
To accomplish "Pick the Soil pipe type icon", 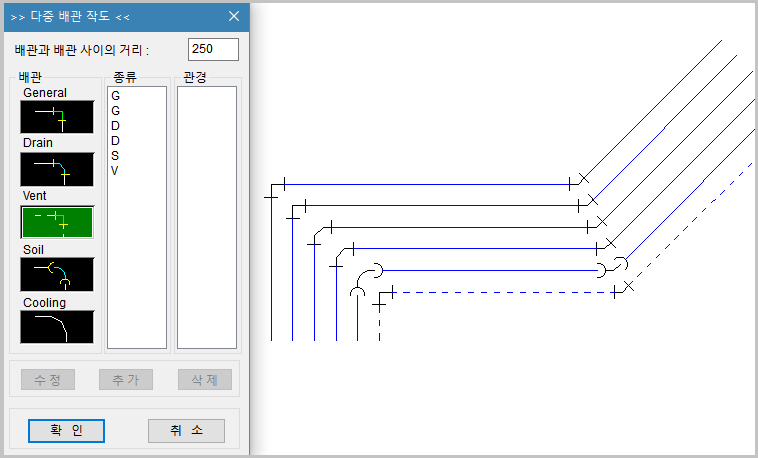I will [x=57, y=274].
